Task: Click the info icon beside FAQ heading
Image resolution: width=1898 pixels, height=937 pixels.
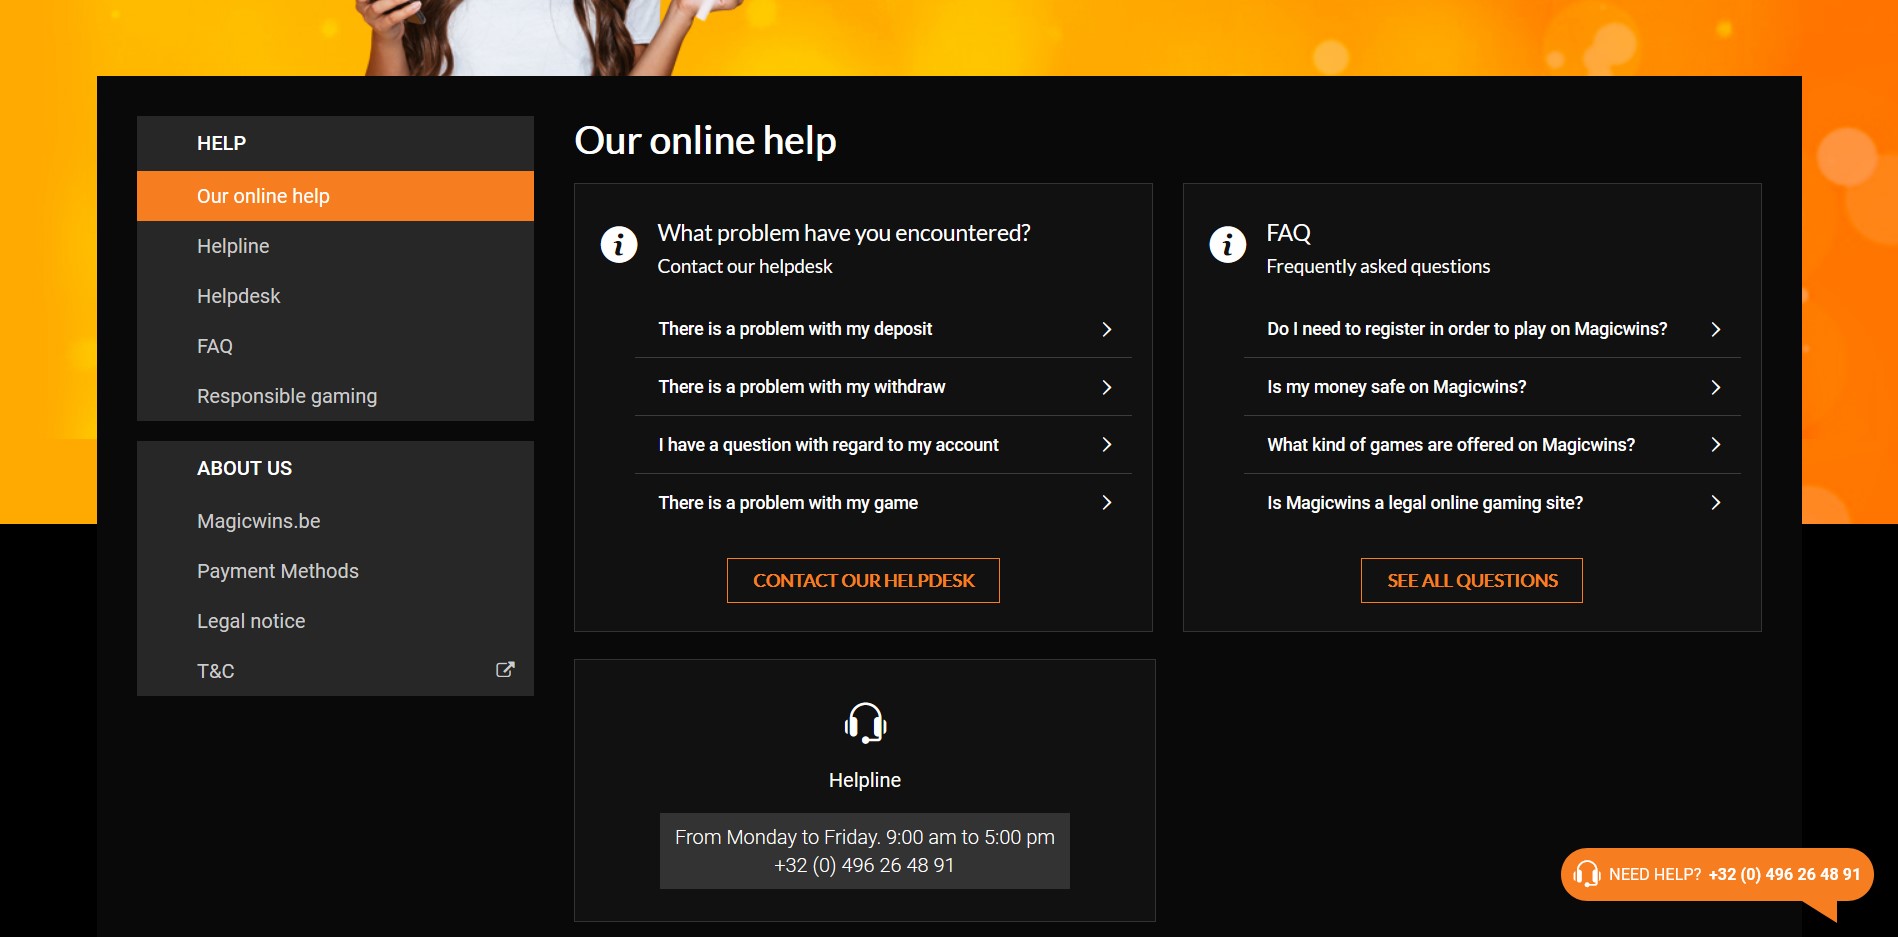Action: click(1228, 244)
